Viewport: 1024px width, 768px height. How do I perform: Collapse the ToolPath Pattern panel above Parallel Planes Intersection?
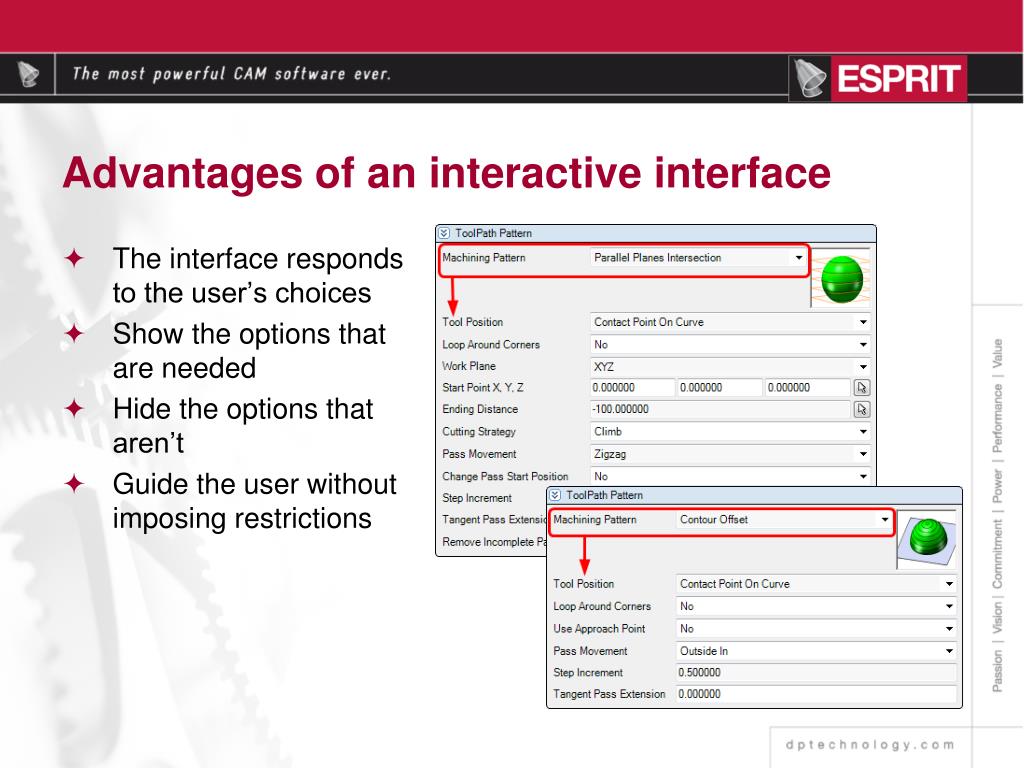(x=444, y=233)
